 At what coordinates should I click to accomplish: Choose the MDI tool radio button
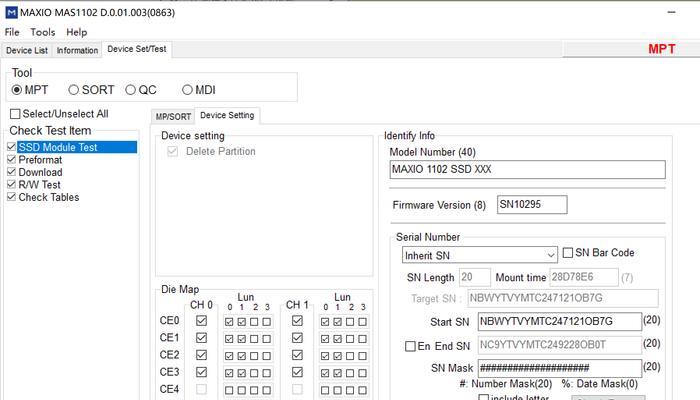pos(187,90)
